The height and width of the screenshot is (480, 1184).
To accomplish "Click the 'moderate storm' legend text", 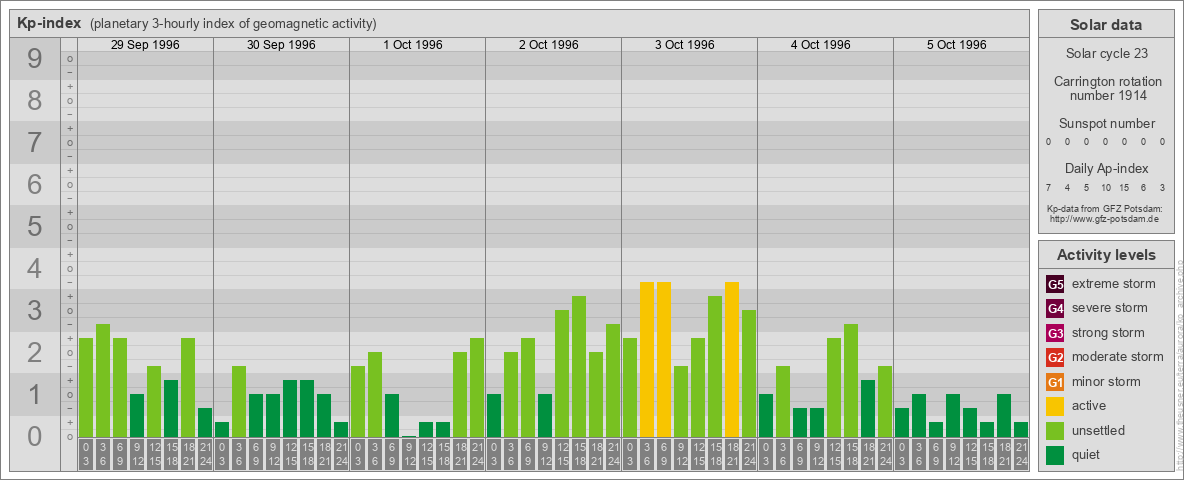I will 1118,356.
